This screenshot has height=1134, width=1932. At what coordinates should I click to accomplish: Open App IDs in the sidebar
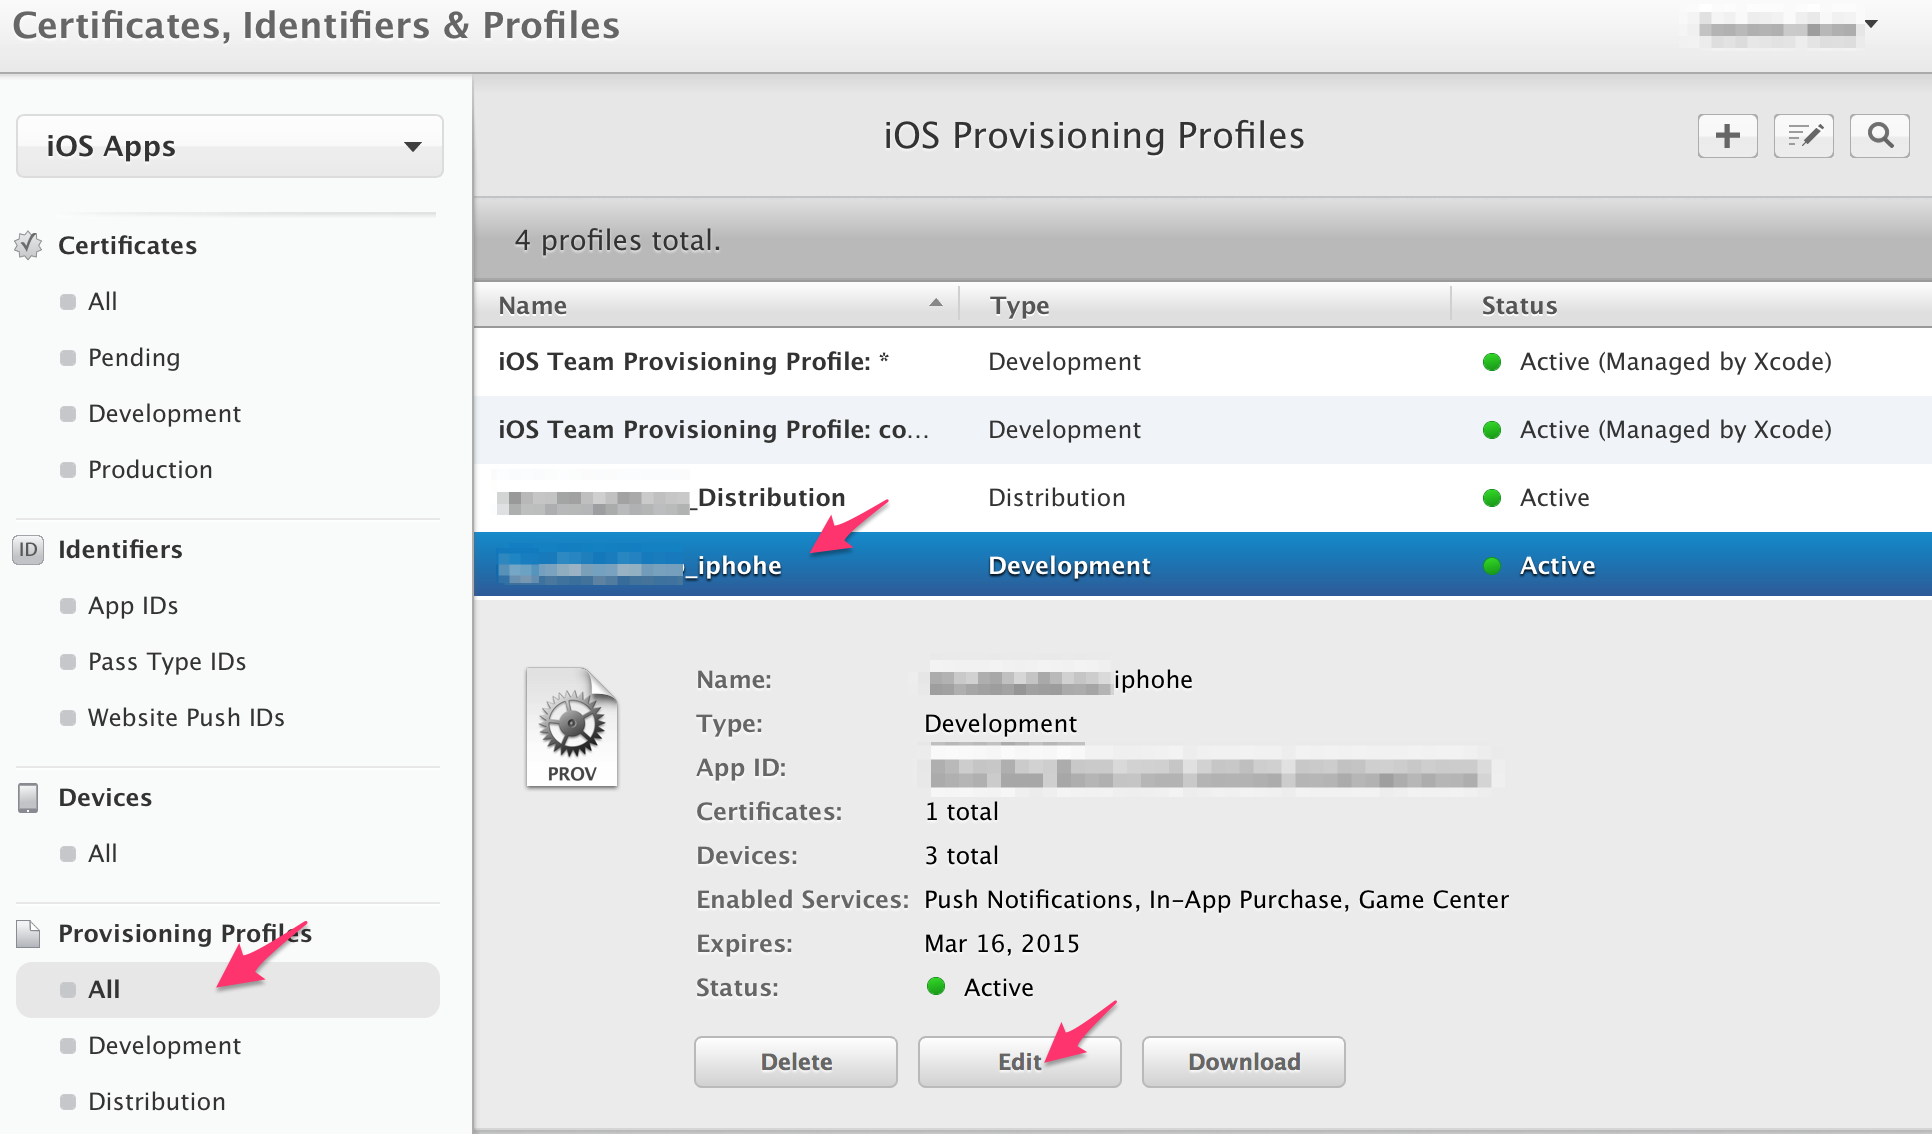click(x=132, y=605)
